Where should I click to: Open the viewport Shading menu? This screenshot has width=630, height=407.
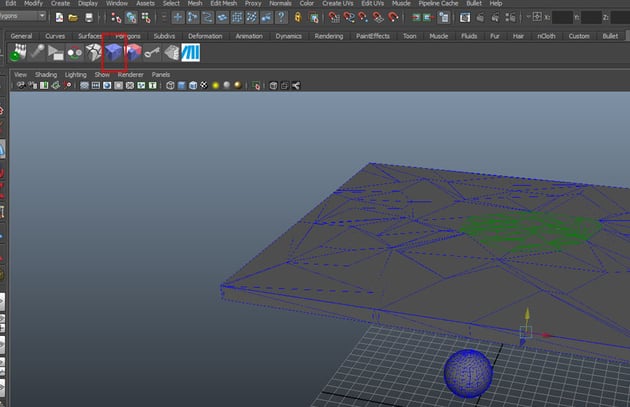coord(46,74)
